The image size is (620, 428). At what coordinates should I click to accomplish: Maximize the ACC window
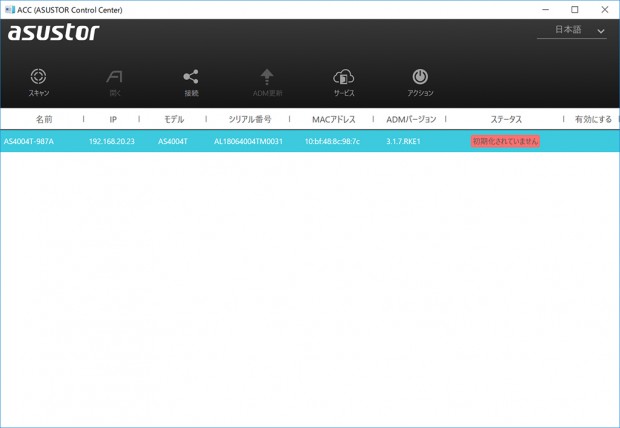point(575,9)
